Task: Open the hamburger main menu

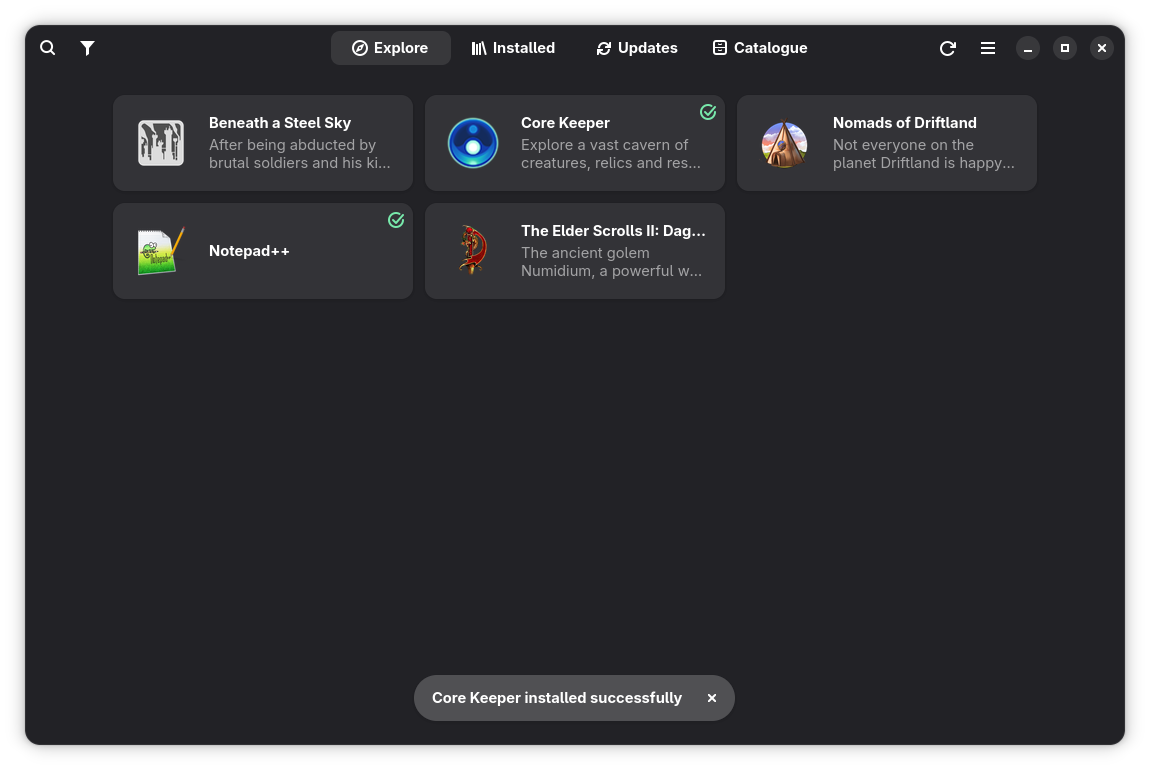Action: coord(988,48)
